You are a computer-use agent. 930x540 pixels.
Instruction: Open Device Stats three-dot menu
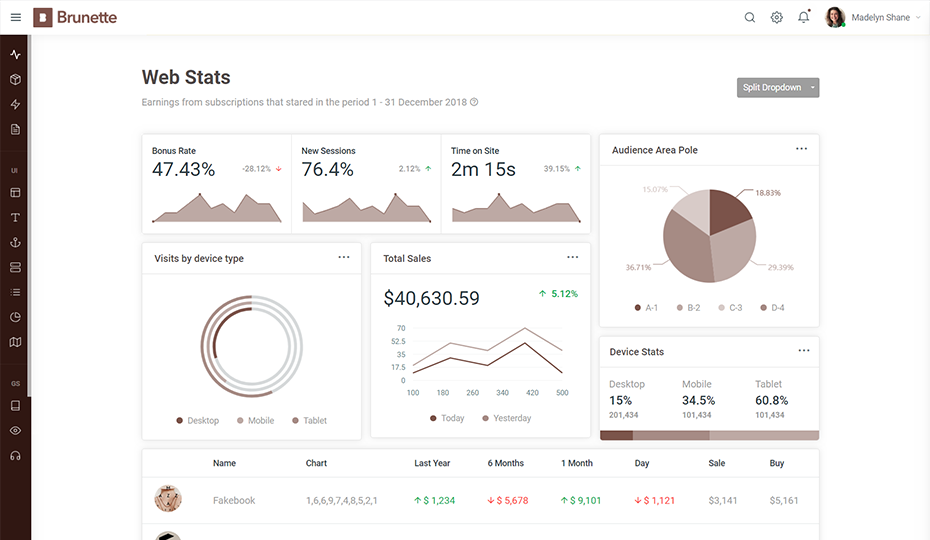[x=804, y=350]
